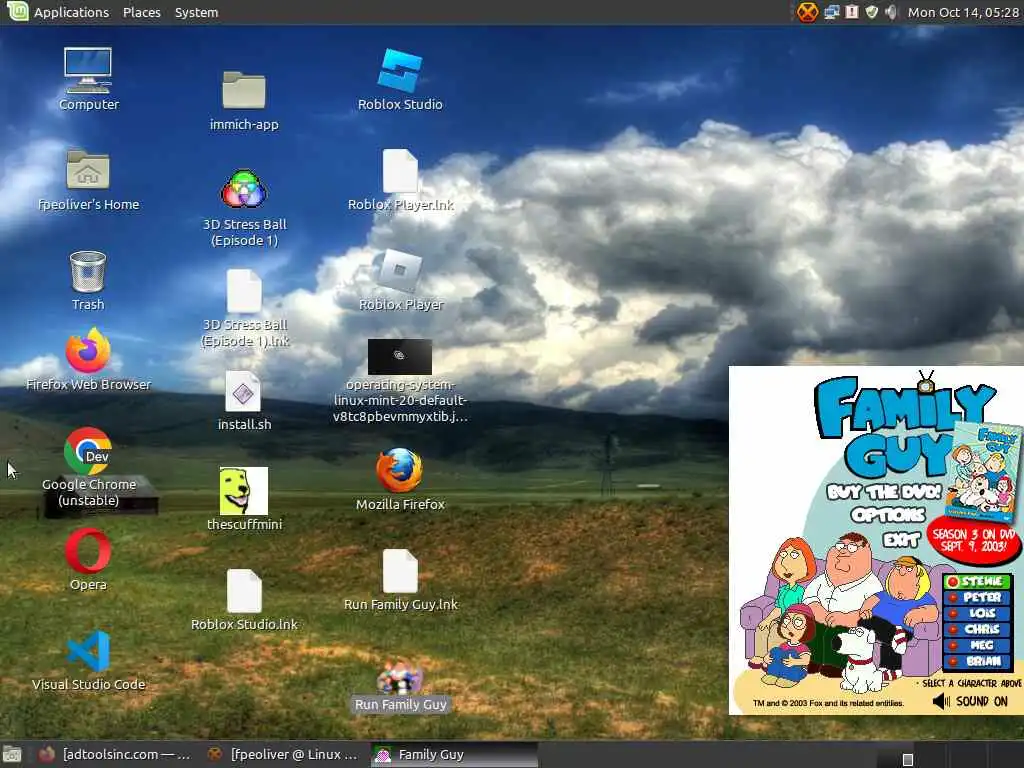The image size is (1024, 768).
Task: Toggle Sound On in Family Guy
Action: [x=970, y=701]
